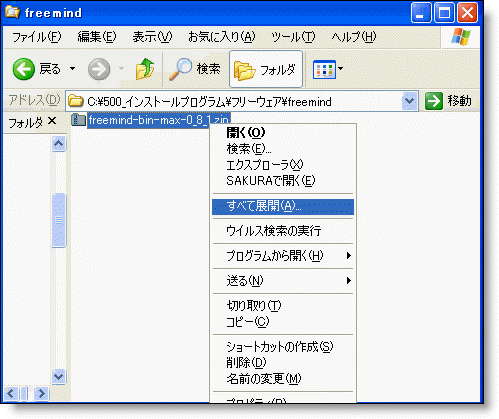Click folder pane vertical scrollbar thumb
499x419 pixels.
[59, 220]
